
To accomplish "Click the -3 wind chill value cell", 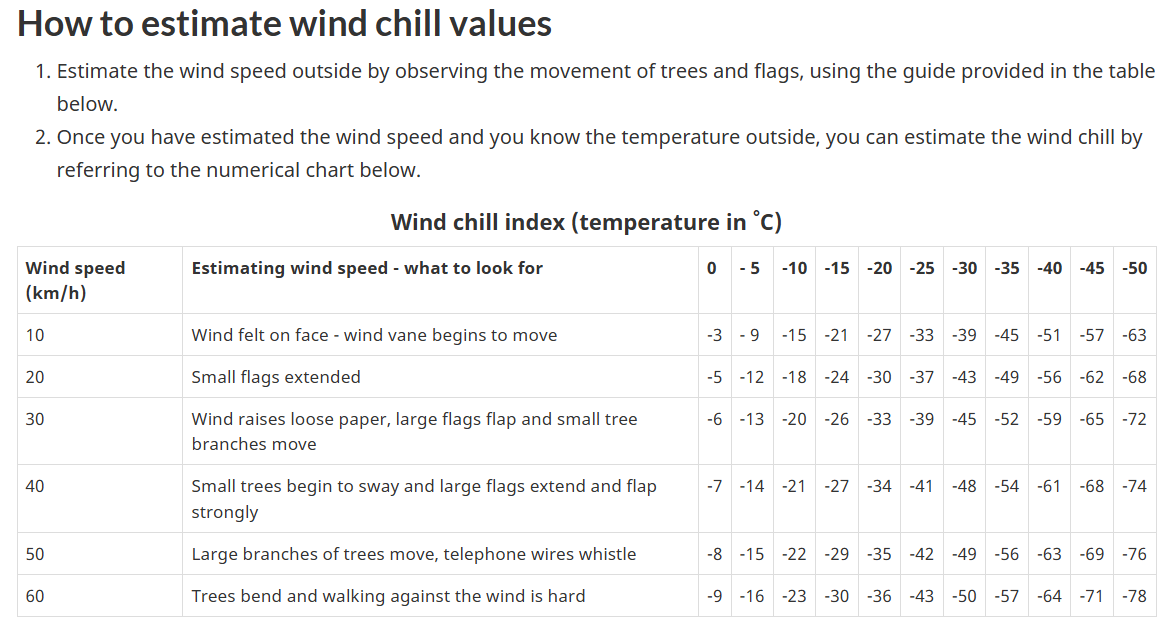I will pyautogui.click(x=713, y=335).
